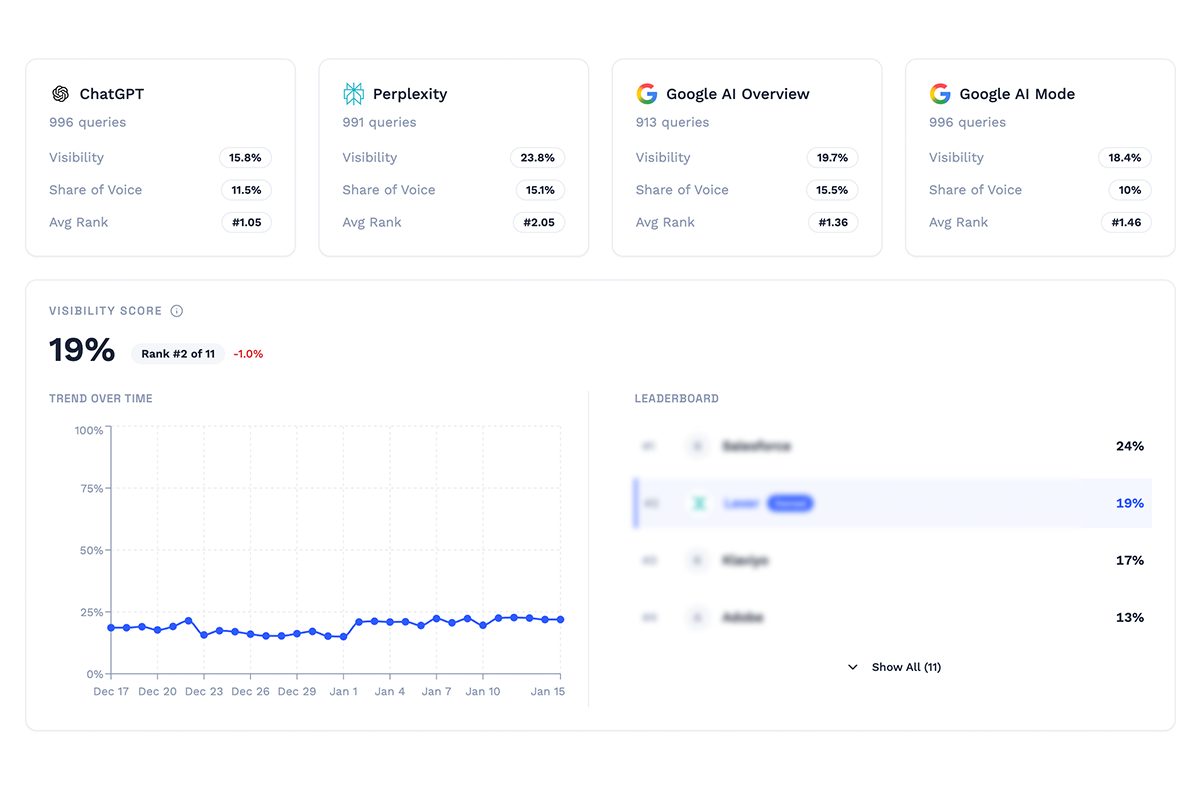Click the Rank #2 of 11 badge
Image resolution: width=1200 pixels, height=800 pixels.
178,353
